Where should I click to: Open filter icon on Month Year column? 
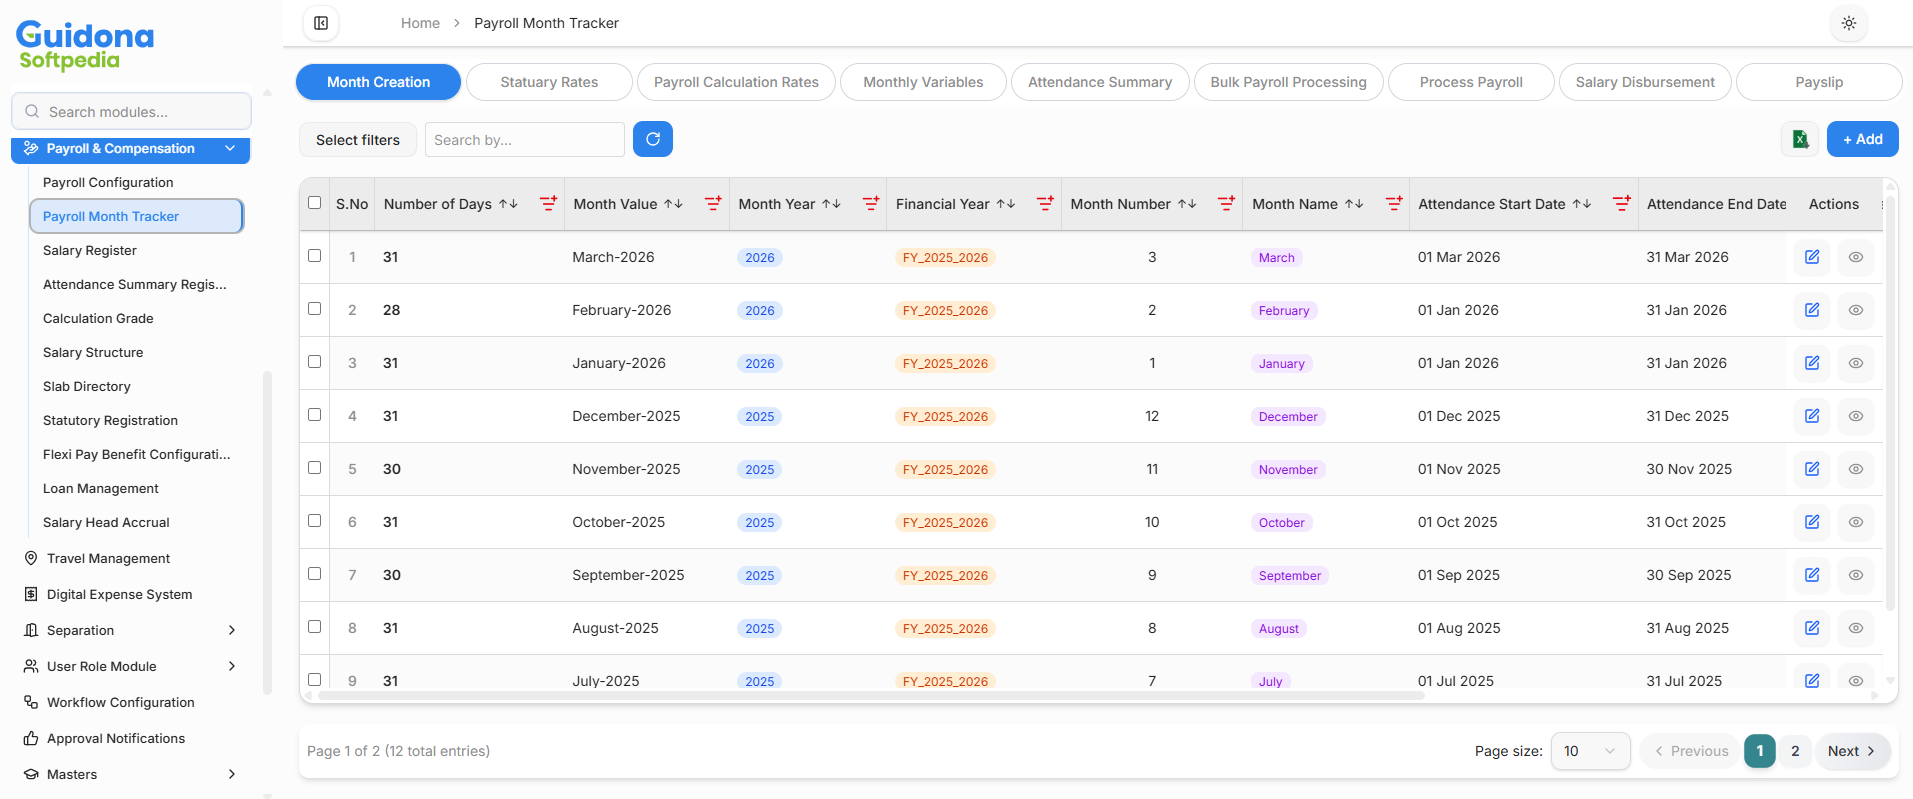[871, 204]
